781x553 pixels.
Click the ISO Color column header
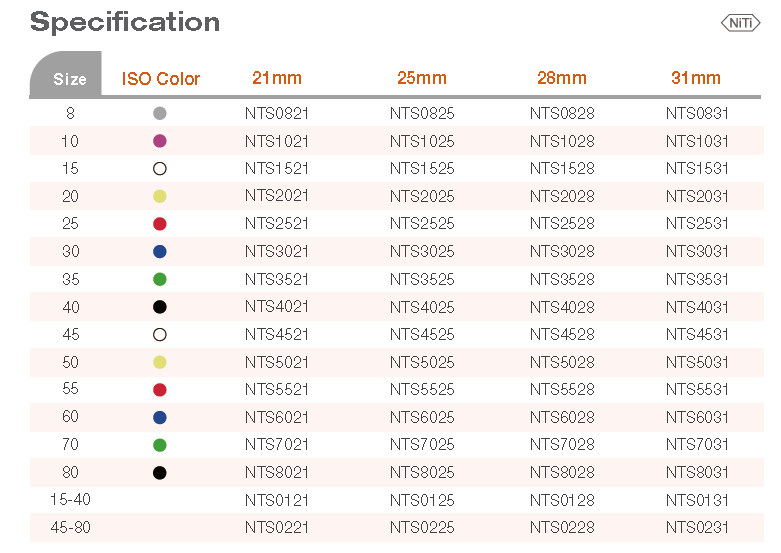point(161,79)
